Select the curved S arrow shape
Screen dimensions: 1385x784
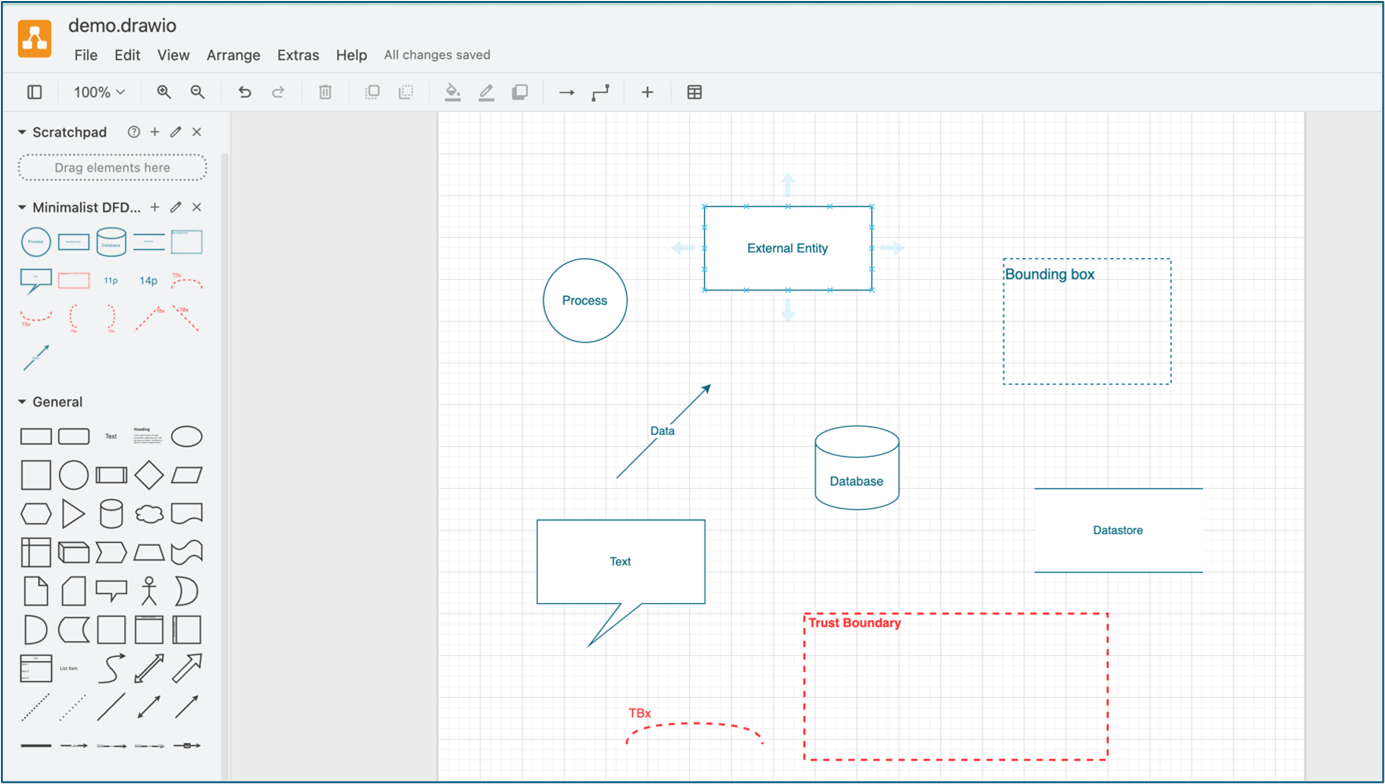111,668
